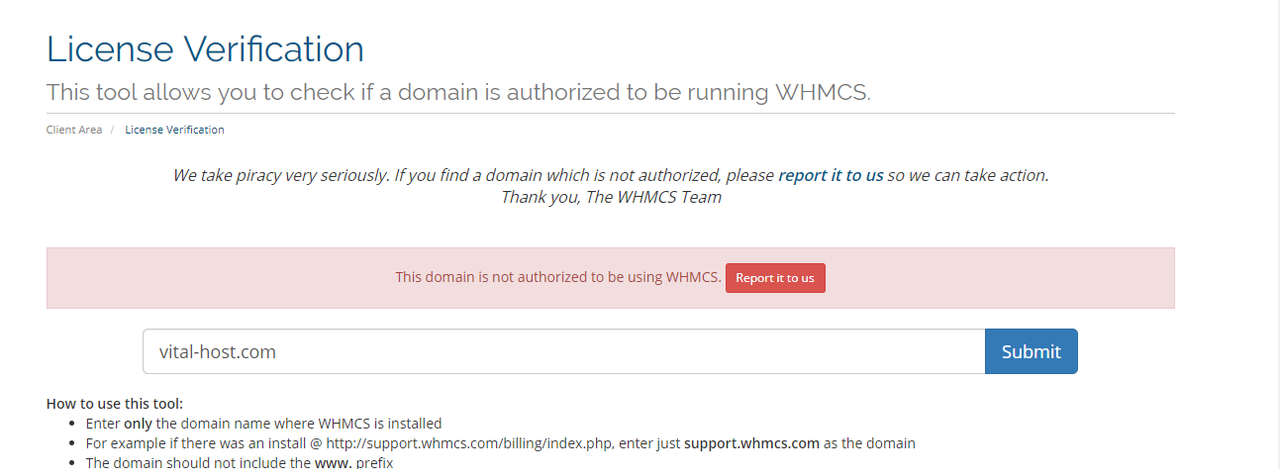This screenshot has height=469, width=1280.
Task: Click the red 'Report it to us' button
Action: pyautogui.click(x=775, y=277)
